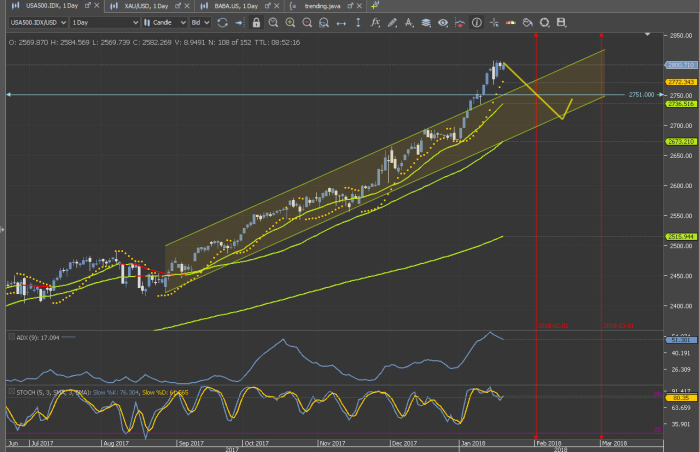700x452 pixels.
Task: Click the left edge panel expander handle
Action: (2, 230)
